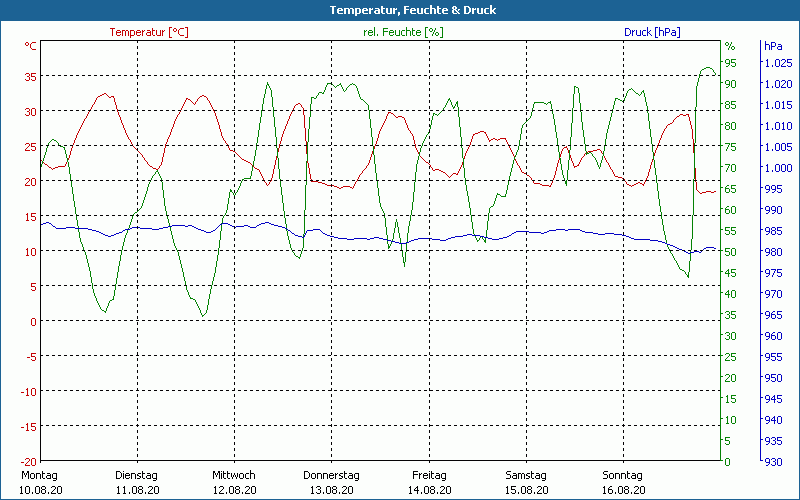Click the green '%' axis unit
This screenshot has width=800, height=500.
(730, 46)
